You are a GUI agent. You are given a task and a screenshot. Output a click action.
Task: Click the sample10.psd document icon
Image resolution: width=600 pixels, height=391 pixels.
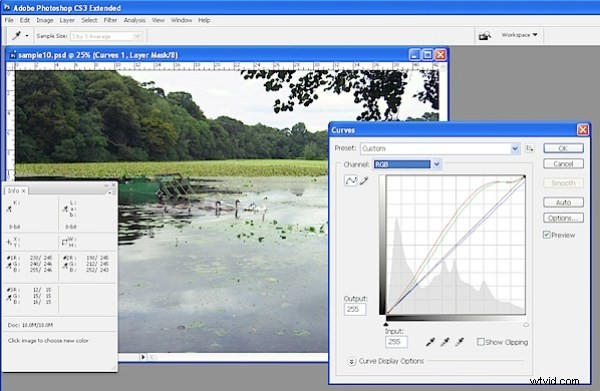click(13, 55)
